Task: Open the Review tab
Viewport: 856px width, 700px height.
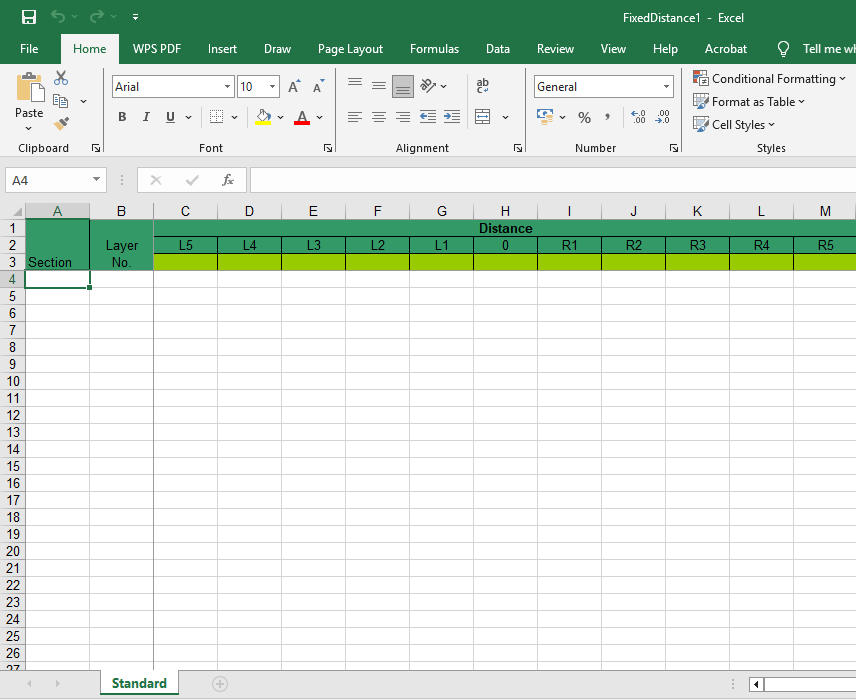Action: 555,49
